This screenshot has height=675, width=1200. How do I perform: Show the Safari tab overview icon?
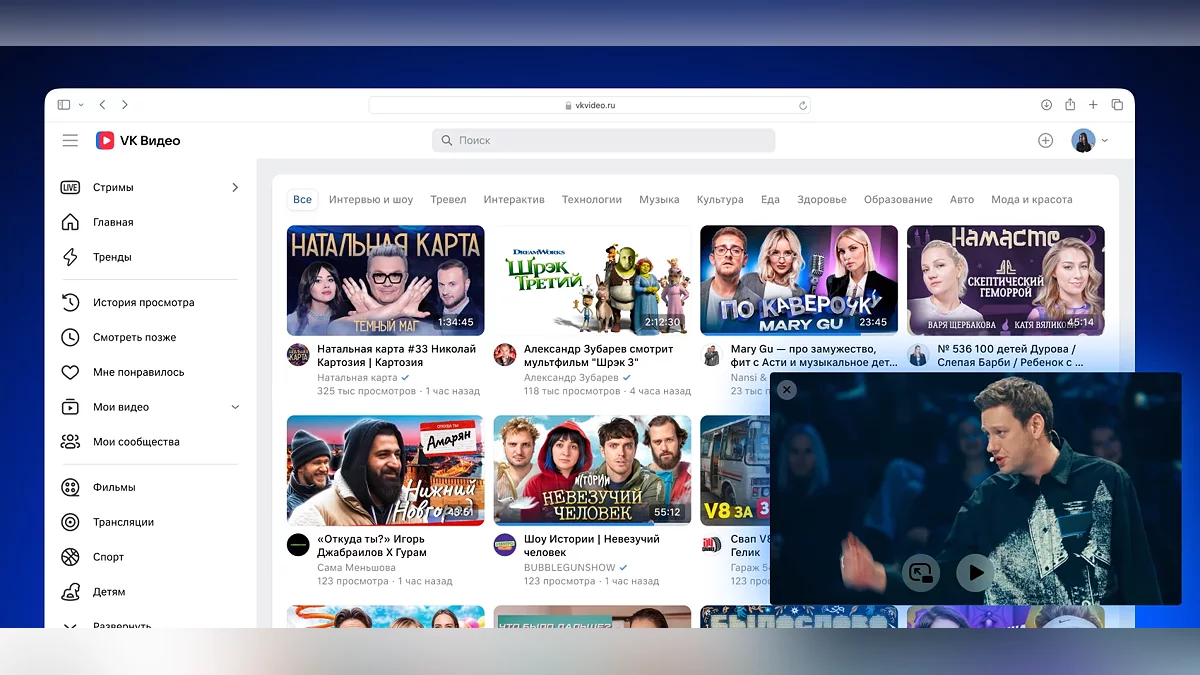(1117, 105)
